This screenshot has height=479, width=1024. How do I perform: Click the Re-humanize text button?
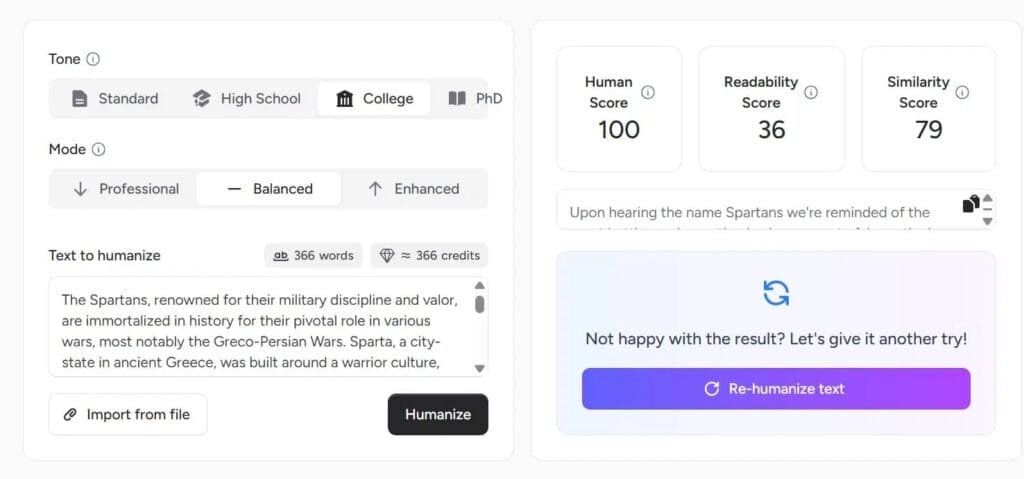[776, 389]
